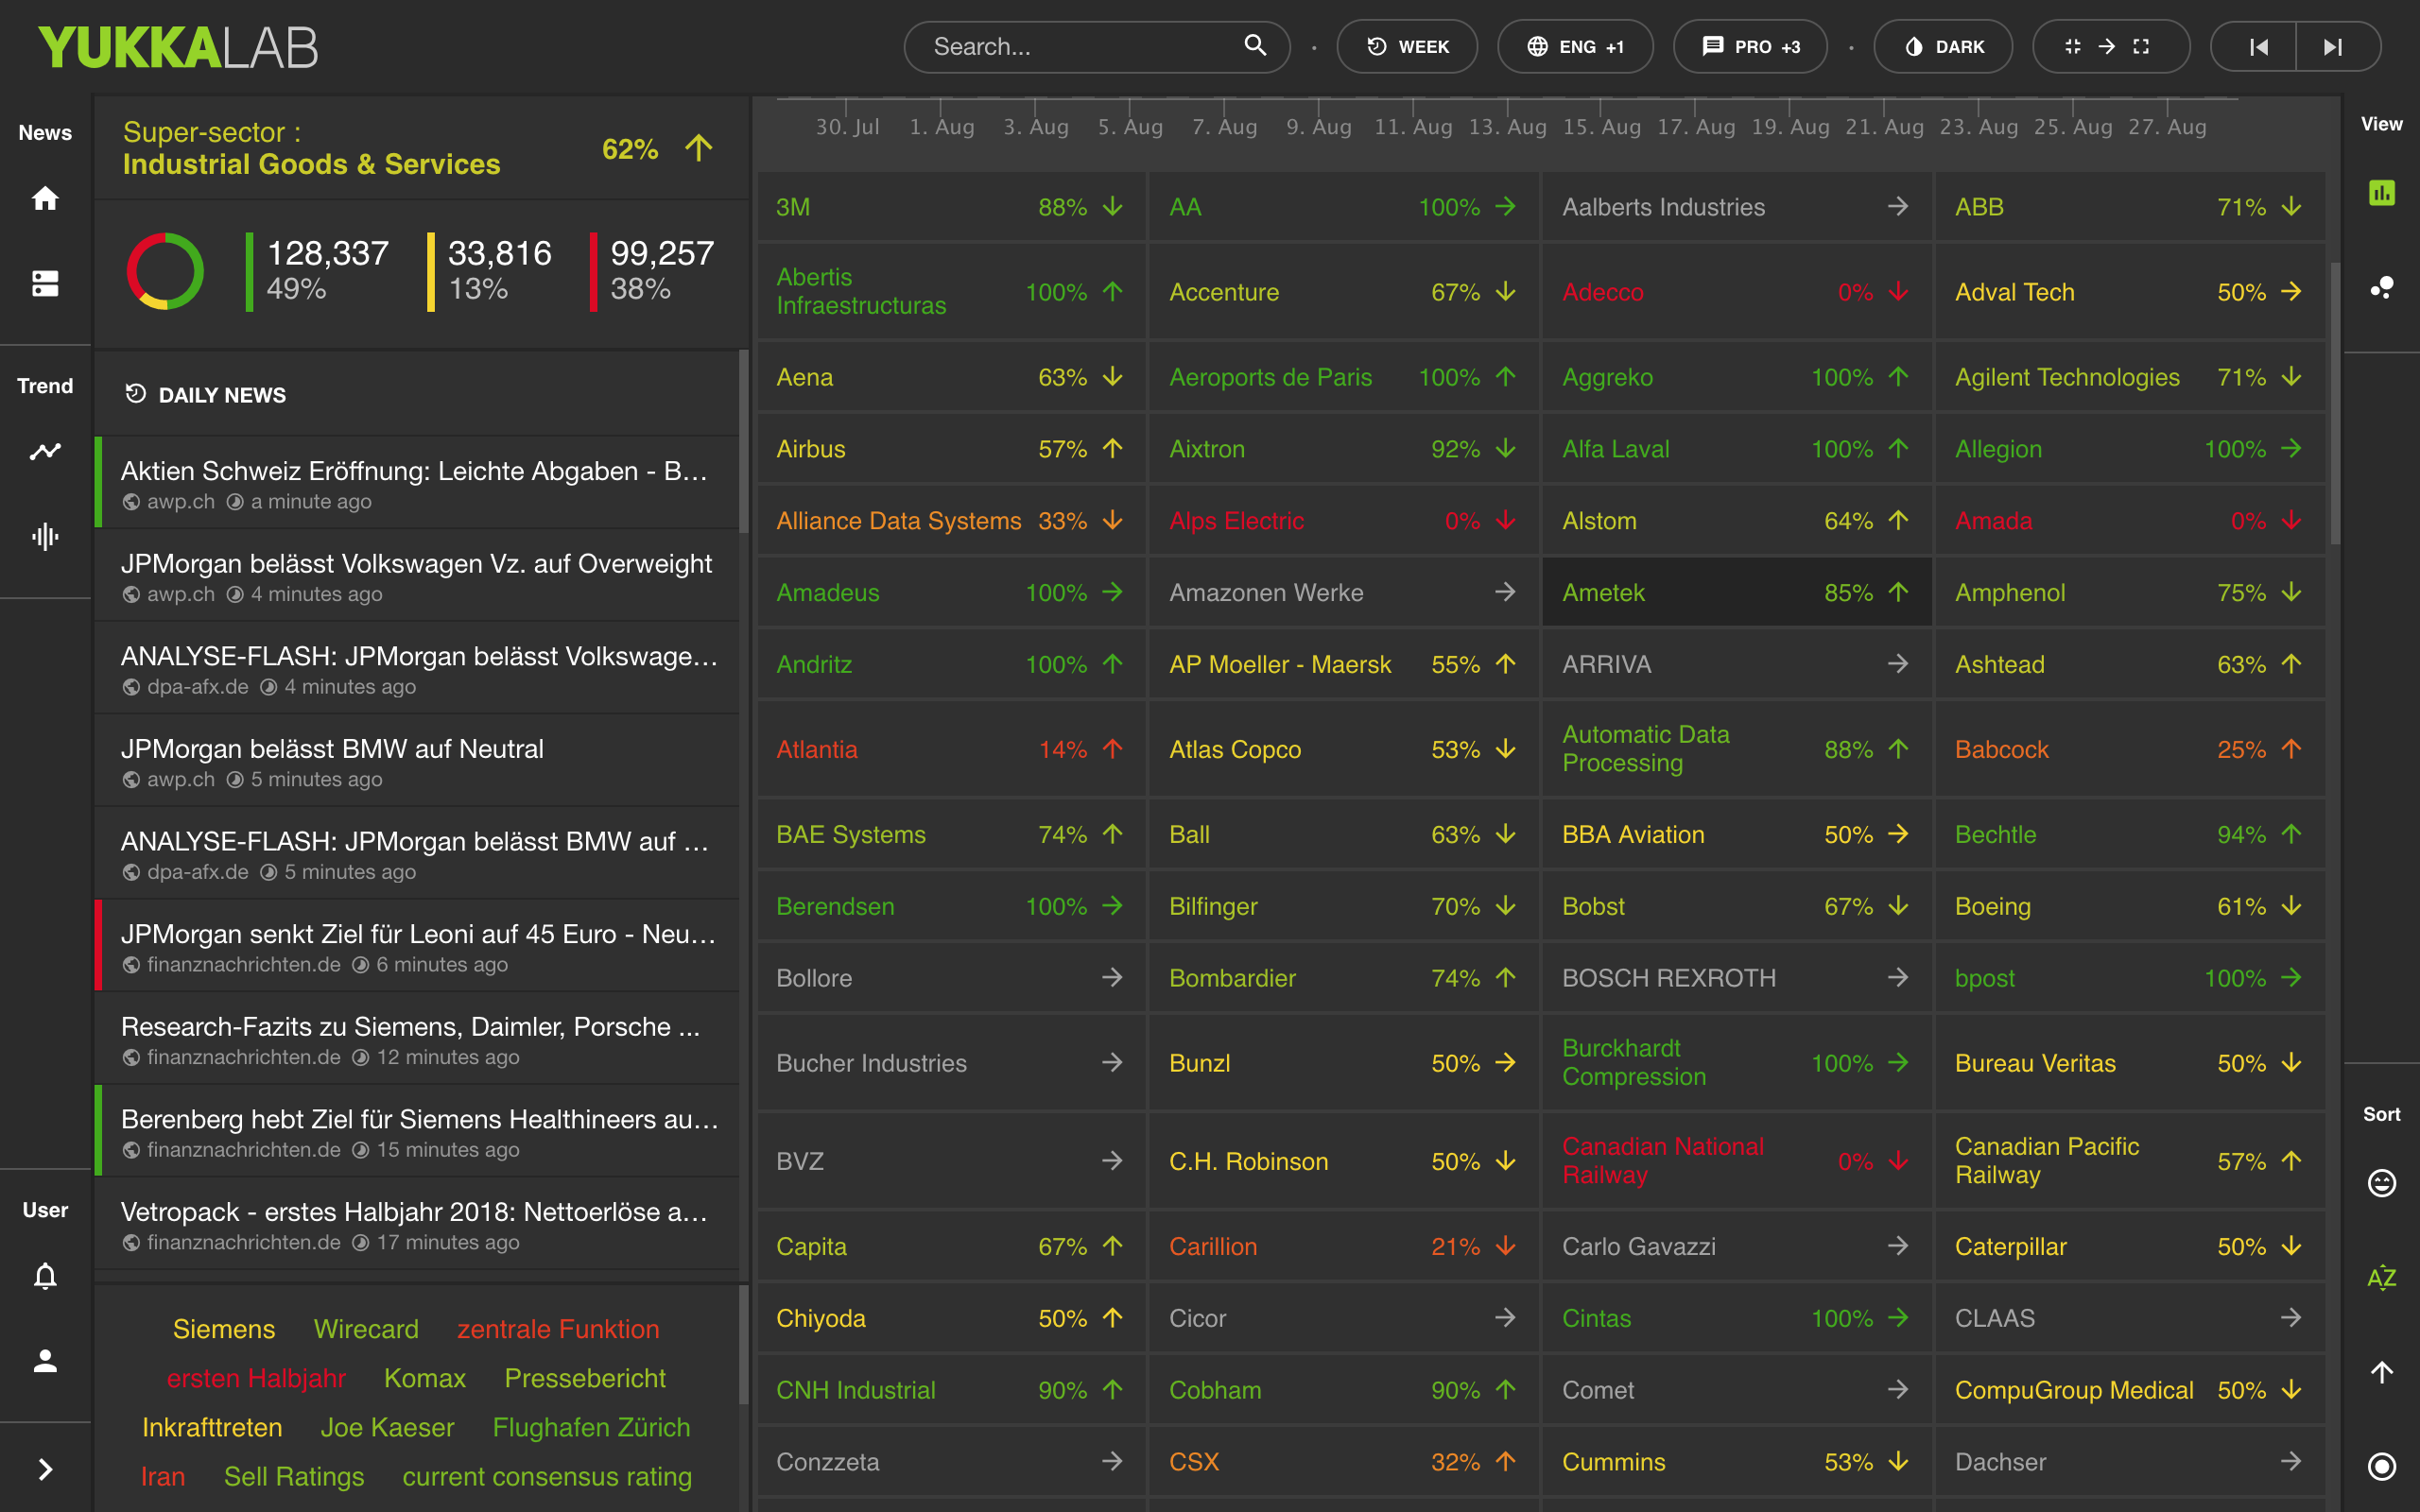Select the Sell Ratings tag
This screenshot has width=2420, height=1512.
point(294,1476)
